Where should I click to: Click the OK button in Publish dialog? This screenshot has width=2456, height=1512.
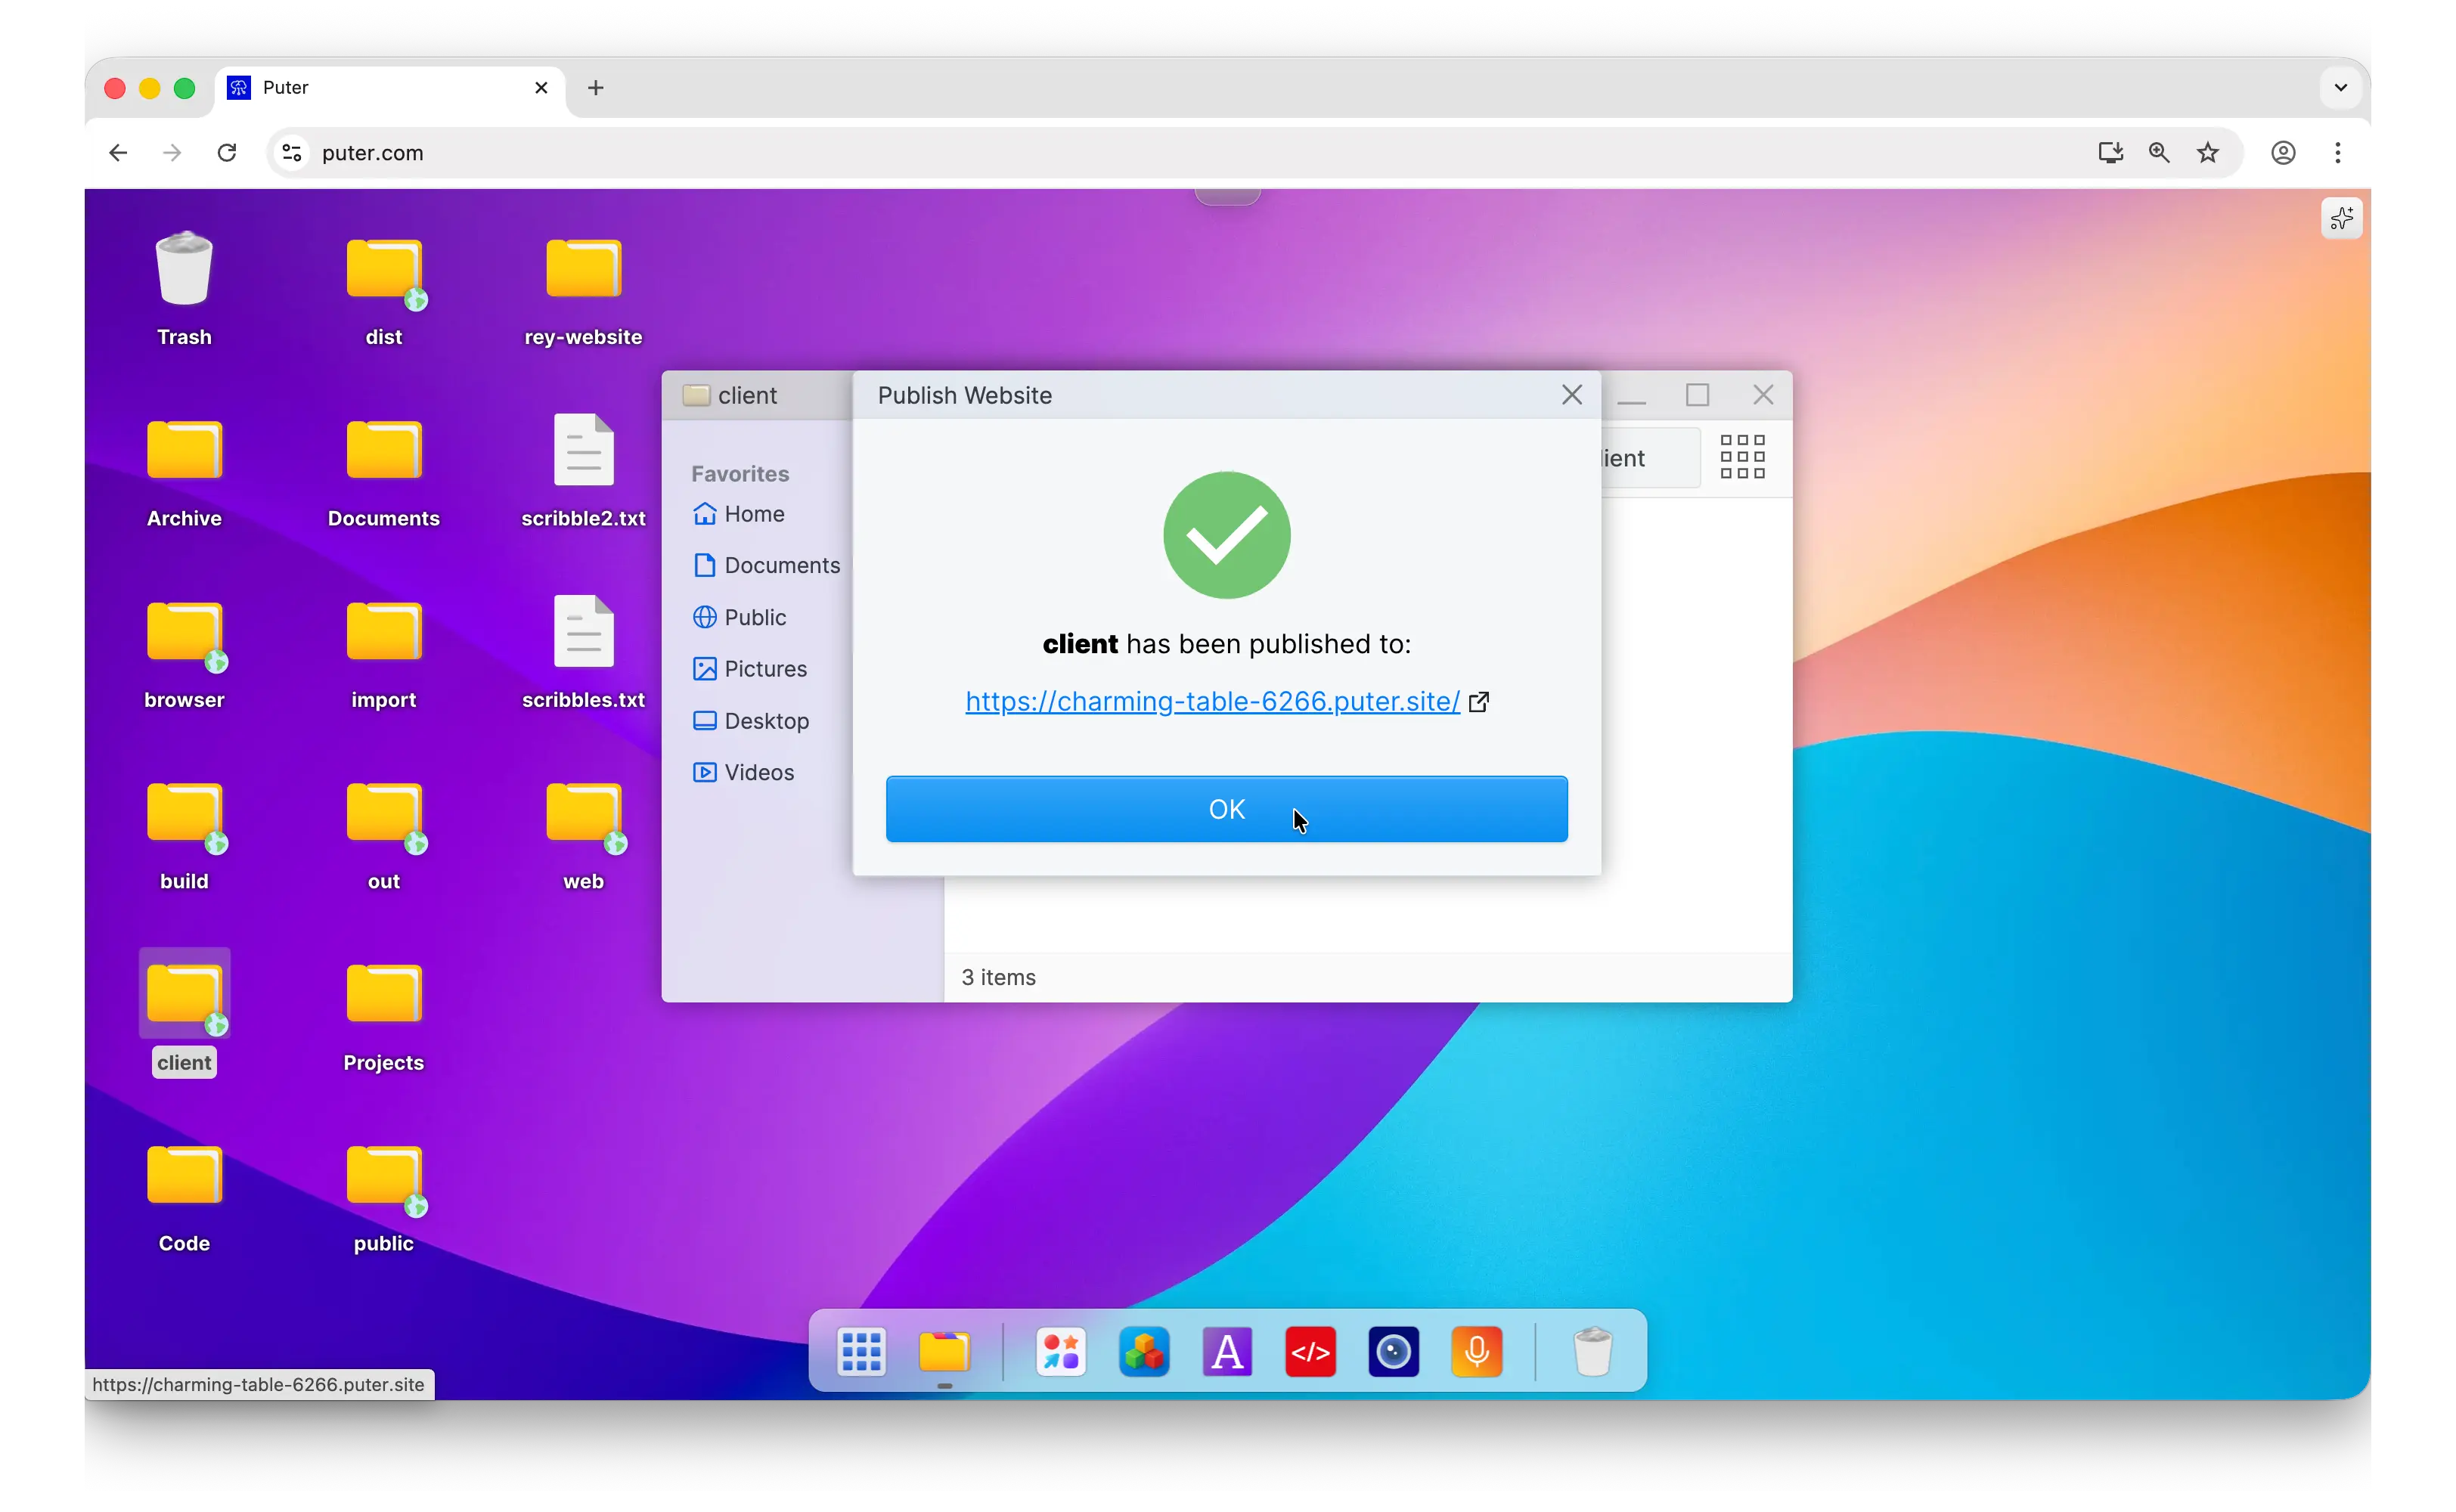click(1226, 809)
